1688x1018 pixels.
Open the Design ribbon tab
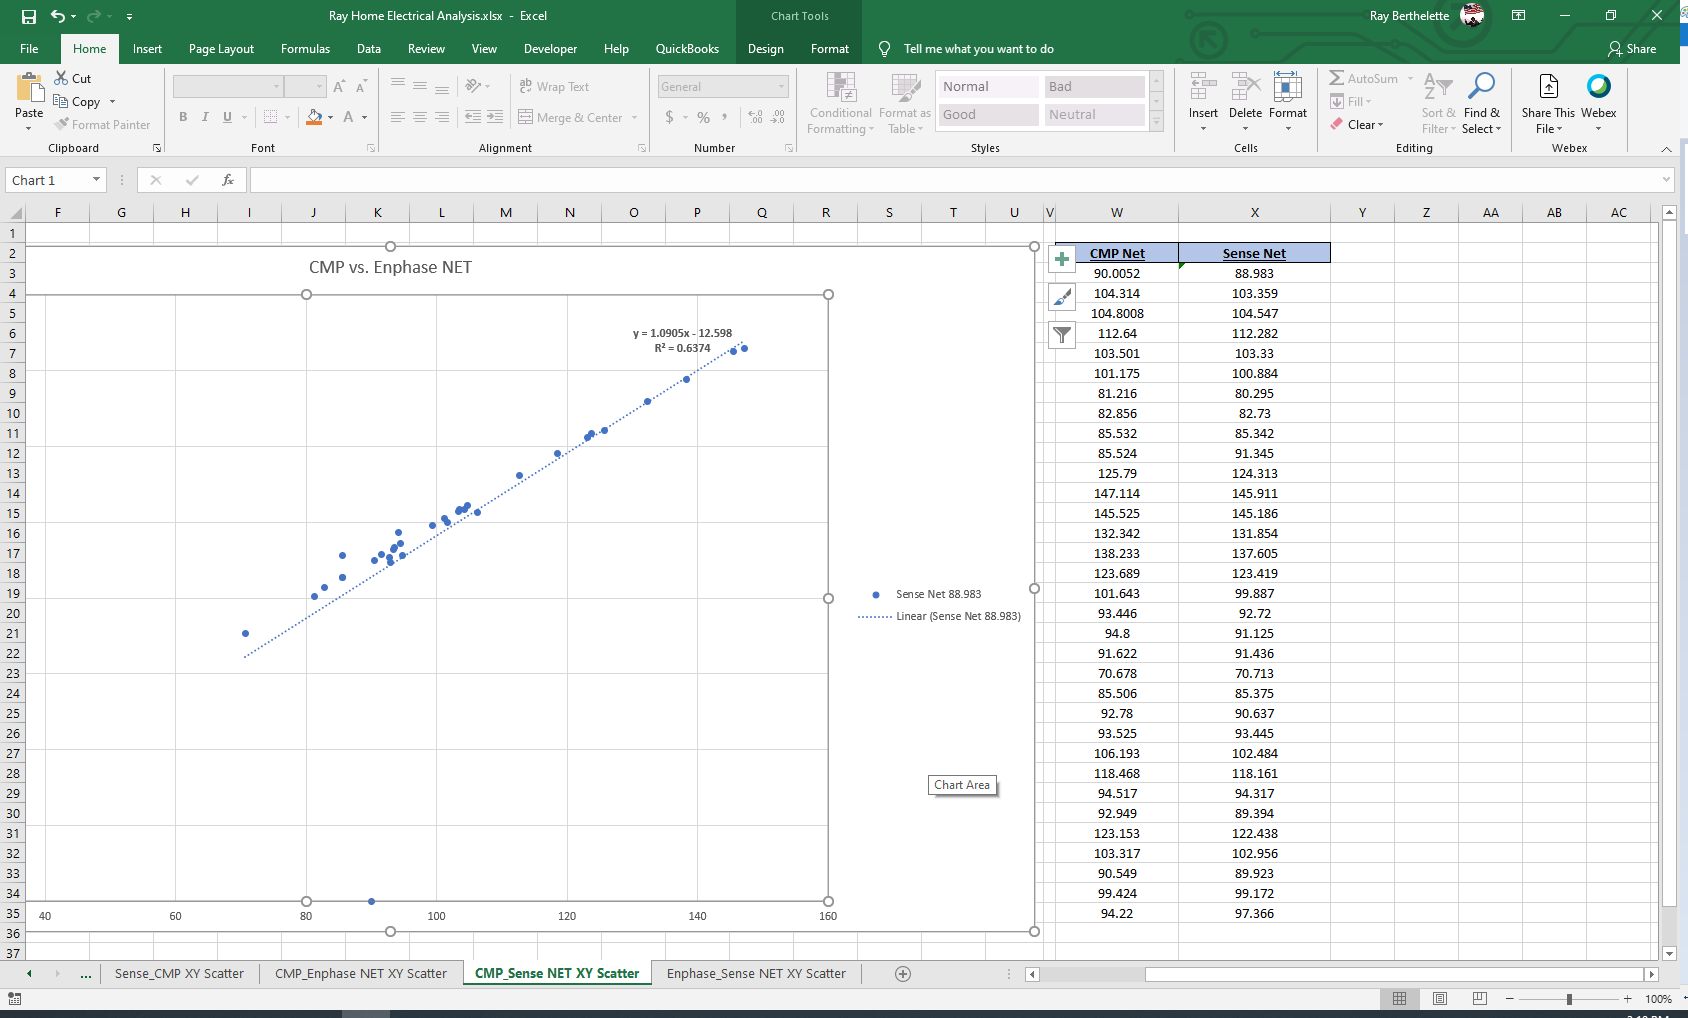coord(765,49)
